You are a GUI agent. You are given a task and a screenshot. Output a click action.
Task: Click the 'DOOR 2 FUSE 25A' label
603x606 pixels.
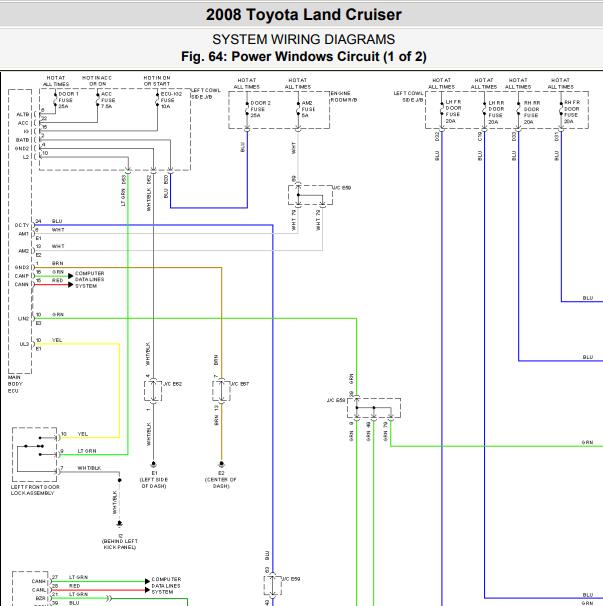tap(260, 109)
